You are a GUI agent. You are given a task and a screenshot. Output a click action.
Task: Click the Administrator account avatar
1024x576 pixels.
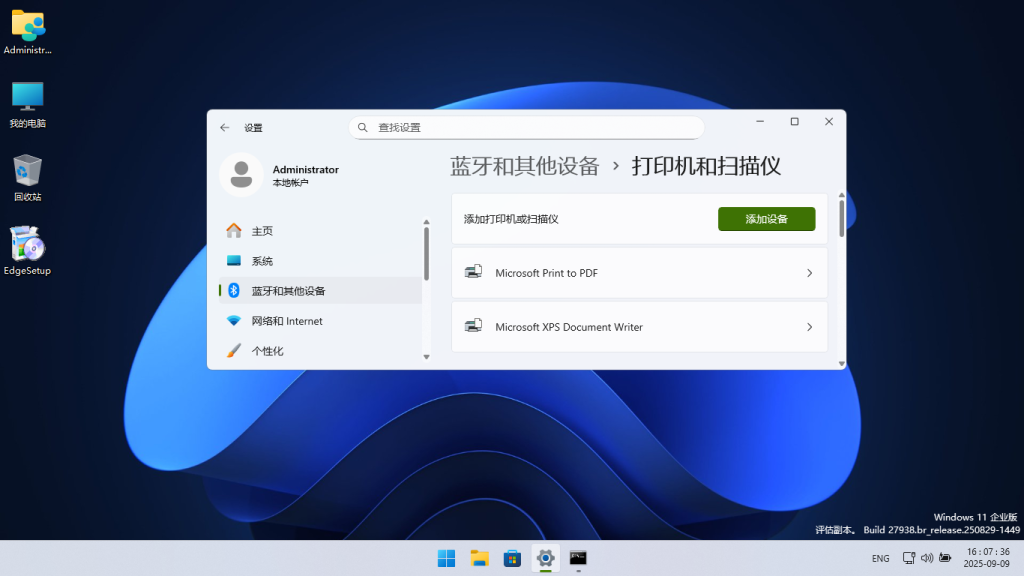[241, 174]
